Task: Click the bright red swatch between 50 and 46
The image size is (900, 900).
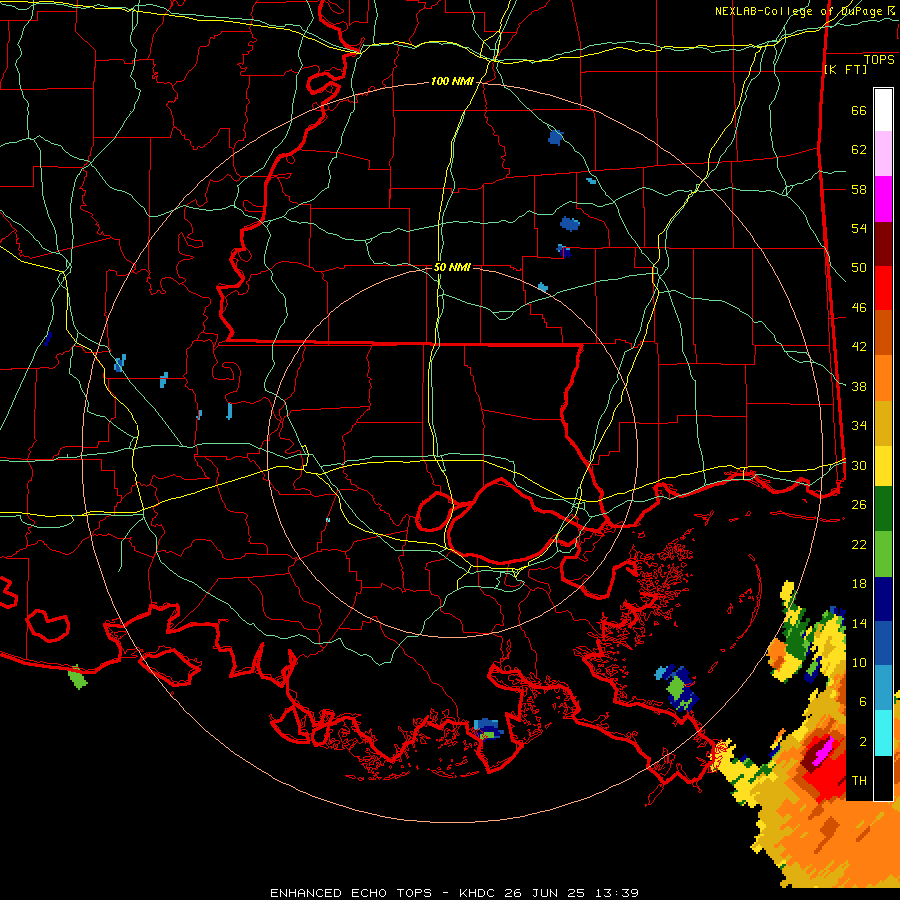Action: tap(883, 288)
